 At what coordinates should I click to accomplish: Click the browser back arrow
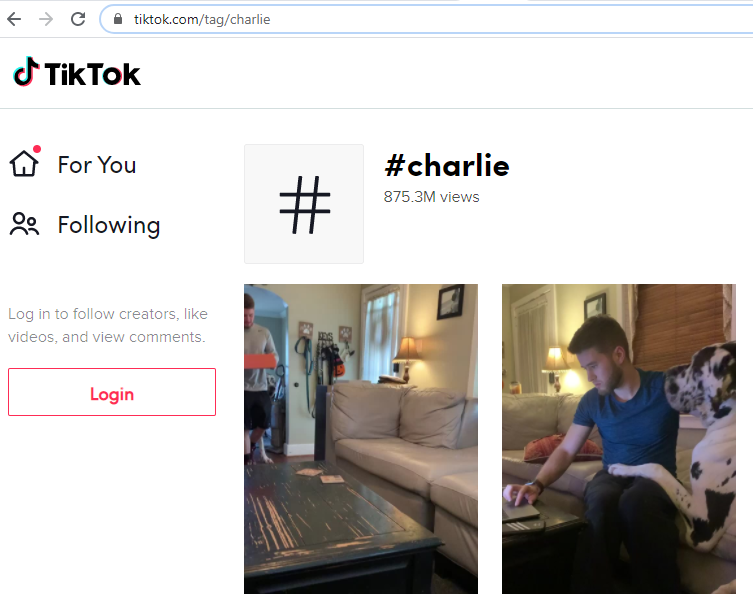(x=14, y=19)
